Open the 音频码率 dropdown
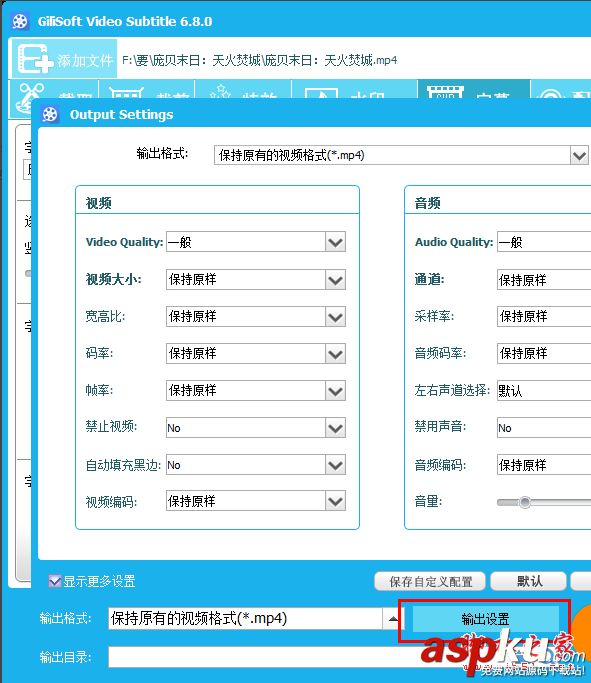591x683 pixels. tap(544, 353)
